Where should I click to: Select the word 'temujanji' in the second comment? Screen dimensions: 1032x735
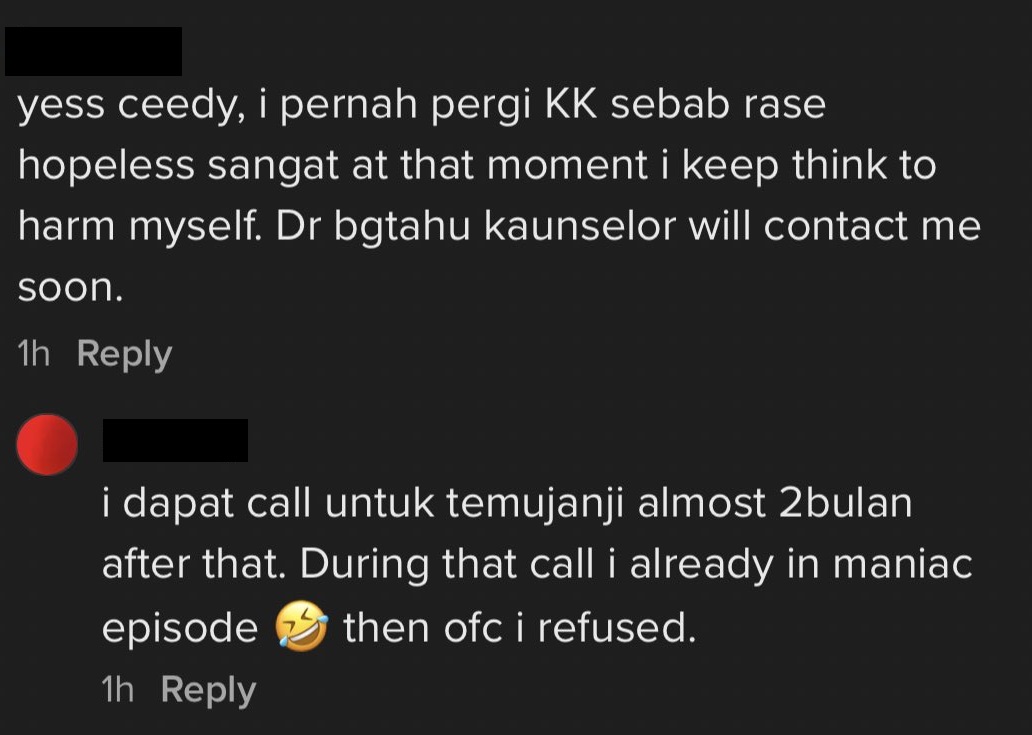pyautogui.click(x=534, y=505)
